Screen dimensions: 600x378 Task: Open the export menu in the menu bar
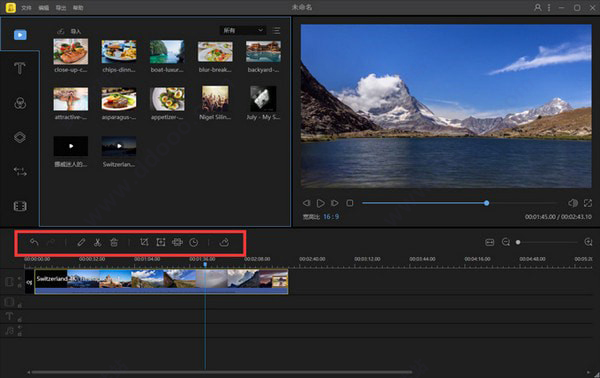coord(61,8)
